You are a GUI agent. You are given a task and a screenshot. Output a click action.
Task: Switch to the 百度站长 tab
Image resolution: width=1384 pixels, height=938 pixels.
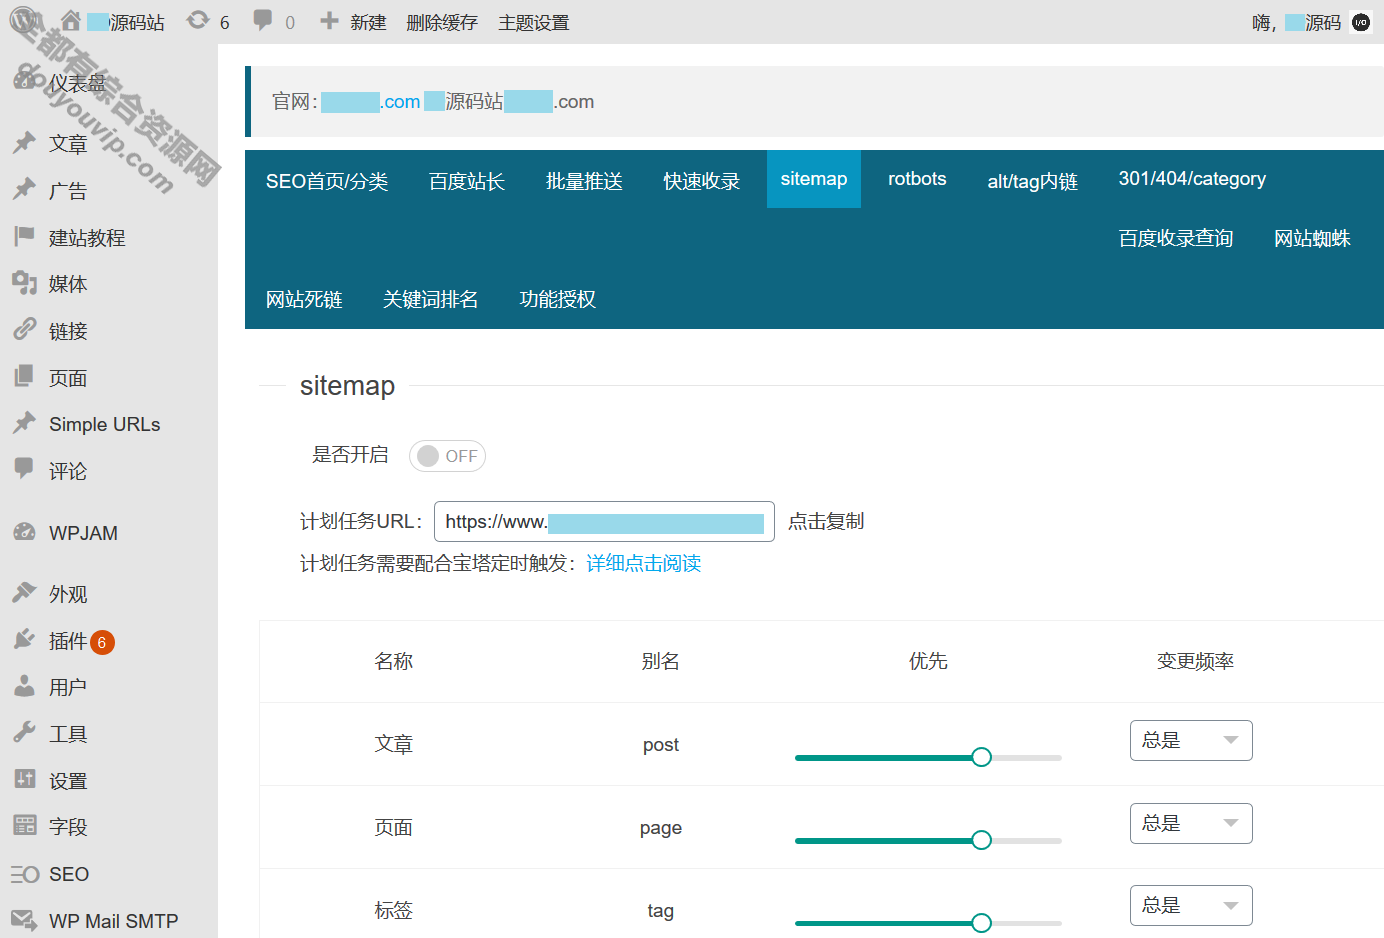(x=467, y=181)
